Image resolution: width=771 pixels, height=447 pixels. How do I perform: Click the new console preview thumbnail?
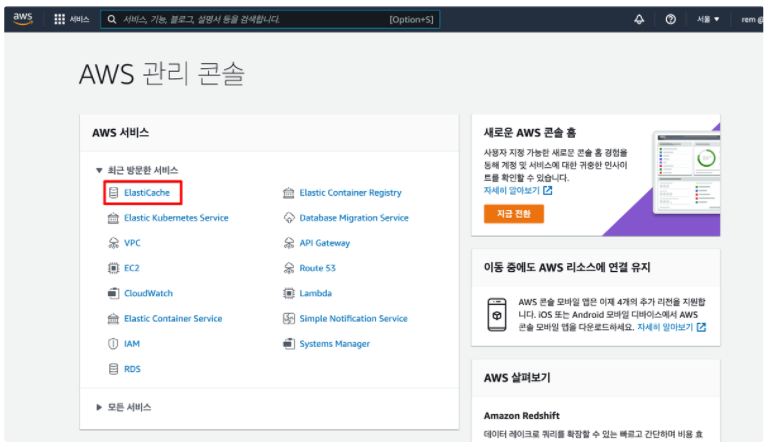click(x=687, y=172)
